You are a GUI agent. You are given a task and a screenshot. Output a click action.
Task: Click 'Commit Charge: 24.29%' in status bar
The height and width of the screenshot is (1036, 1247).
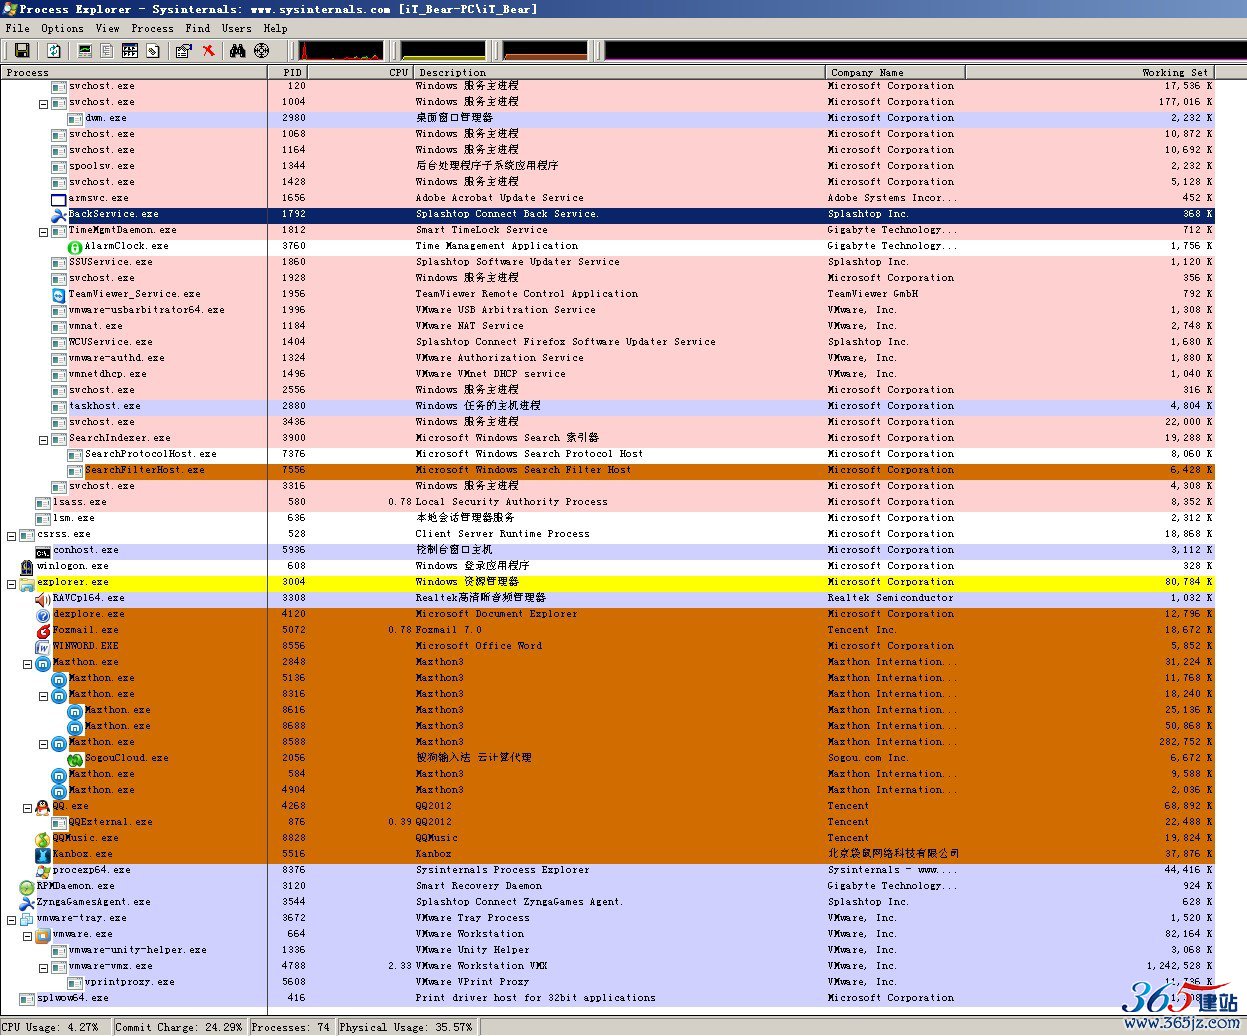(179, 1027)
